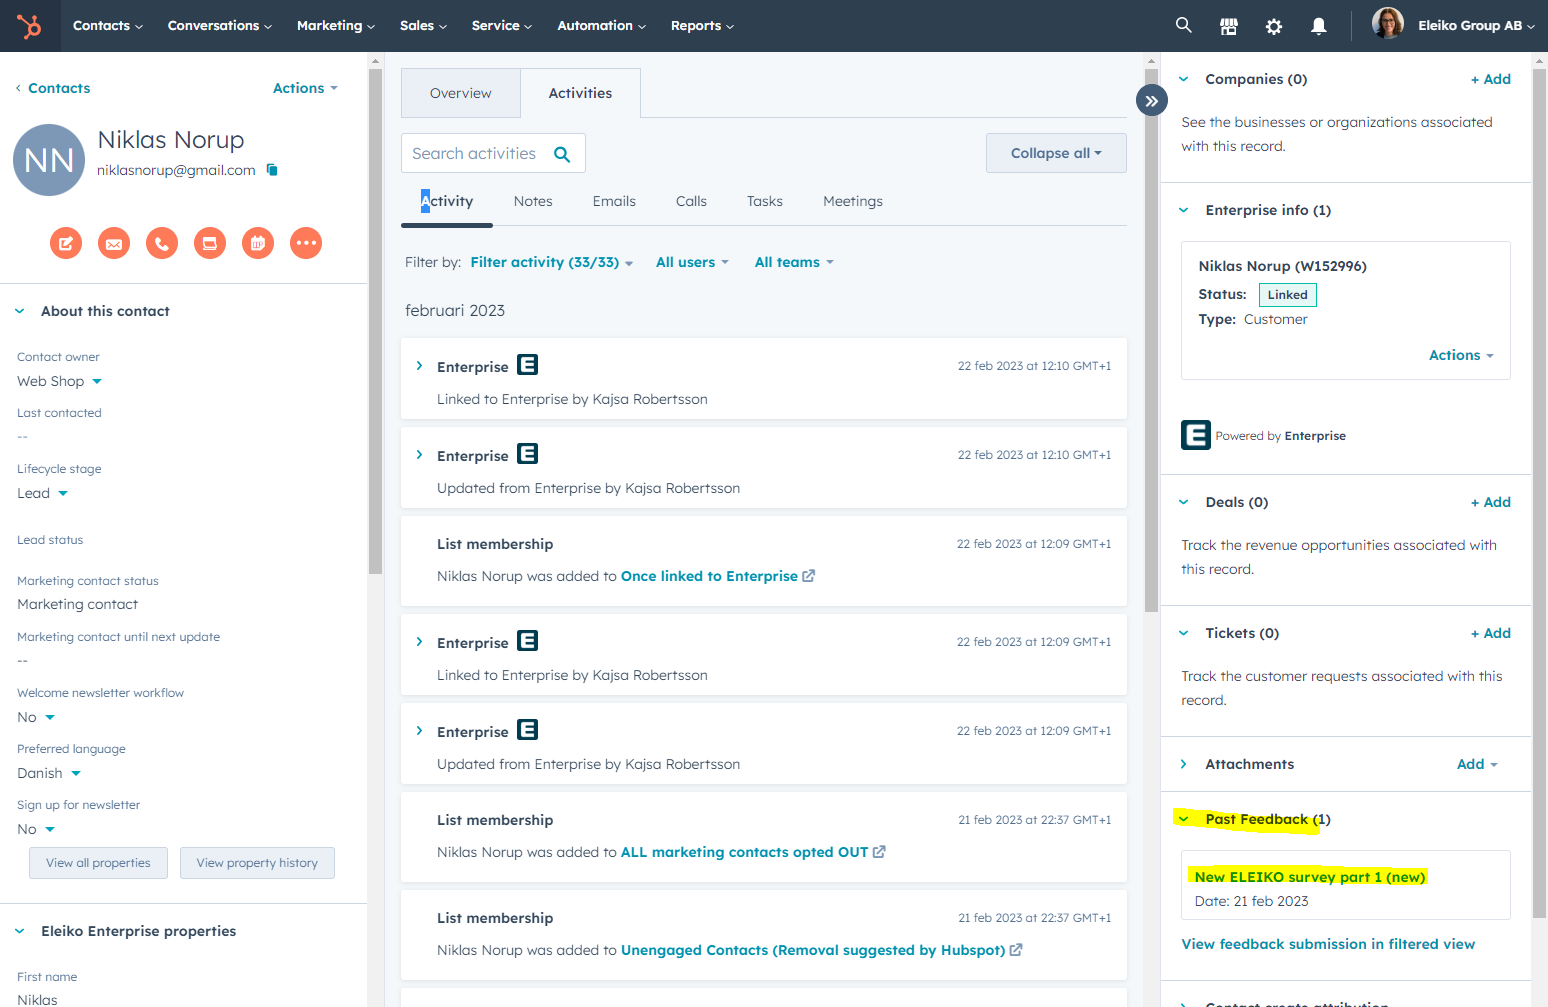This screenshot has width=1548, height=1007.
Task: Click the phone call icon button
Action: point(162,243)
